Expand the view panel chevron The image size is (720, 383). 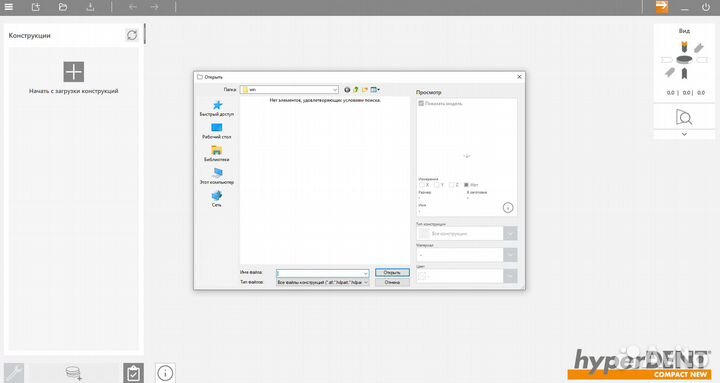[684, 134]
